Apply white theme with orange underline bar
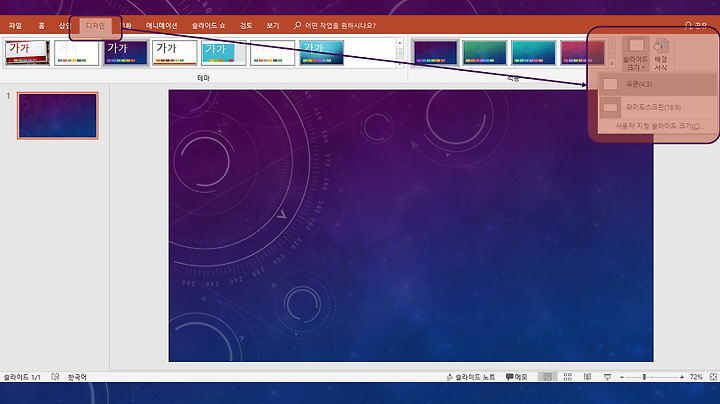 coord(174,53)
